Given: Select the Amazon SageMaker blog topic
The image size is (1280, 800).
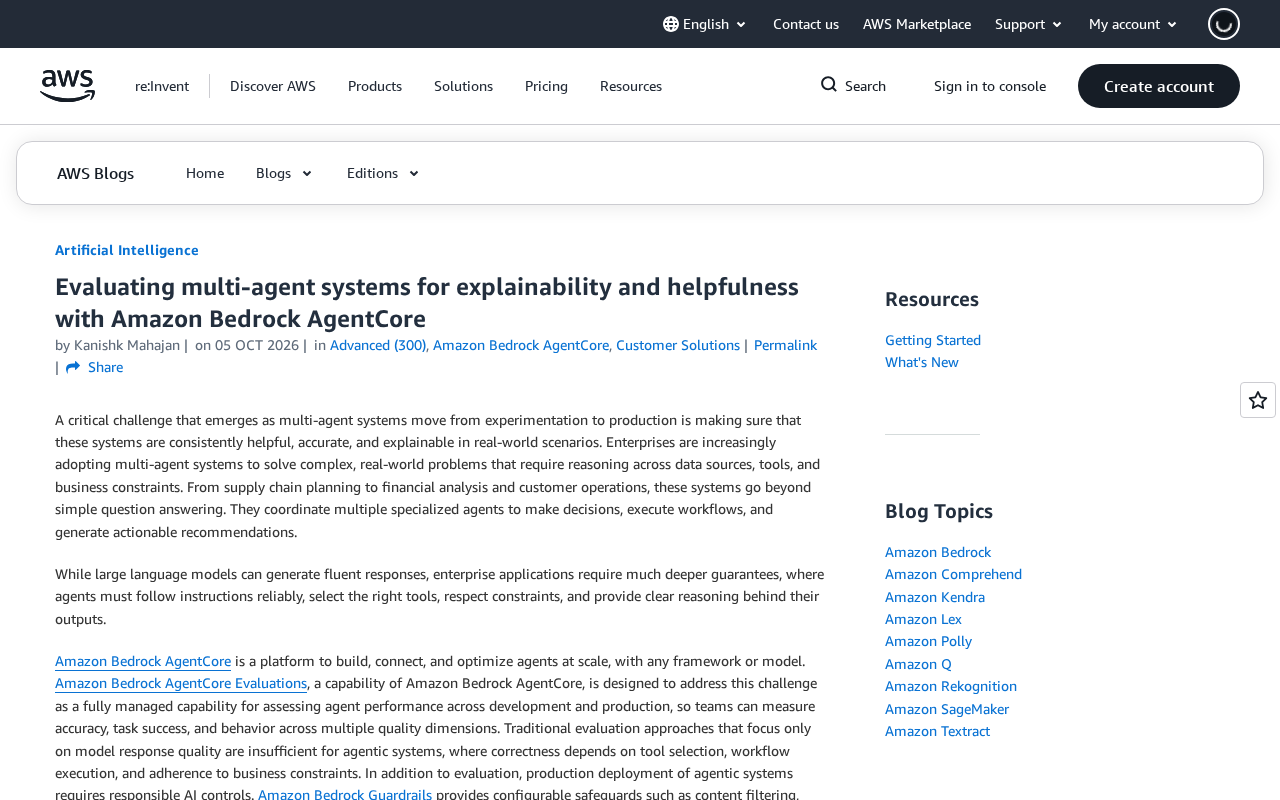Looking at the screenshot, I should [947, 709].
